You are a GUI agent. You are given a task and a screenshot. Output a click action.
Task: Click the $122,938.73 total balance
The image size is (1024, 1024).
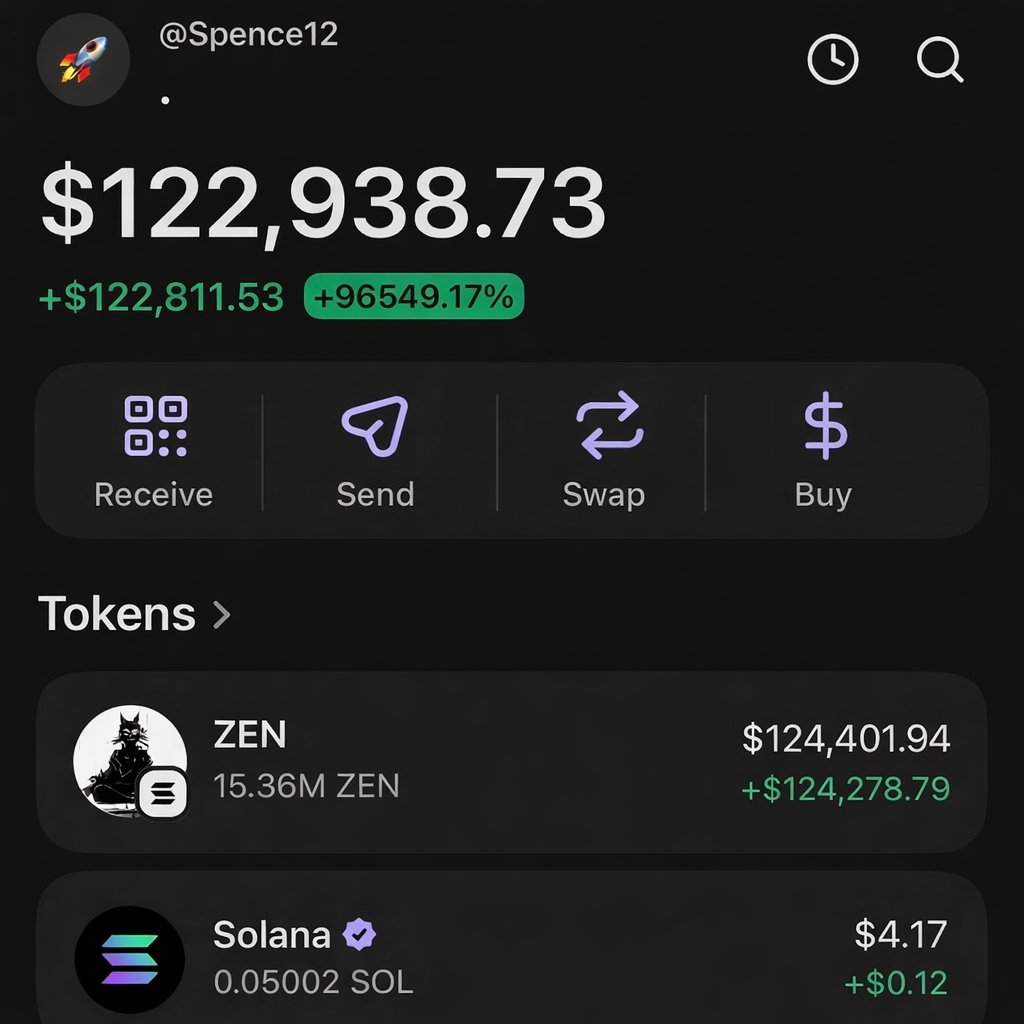[x=323, y=205]
